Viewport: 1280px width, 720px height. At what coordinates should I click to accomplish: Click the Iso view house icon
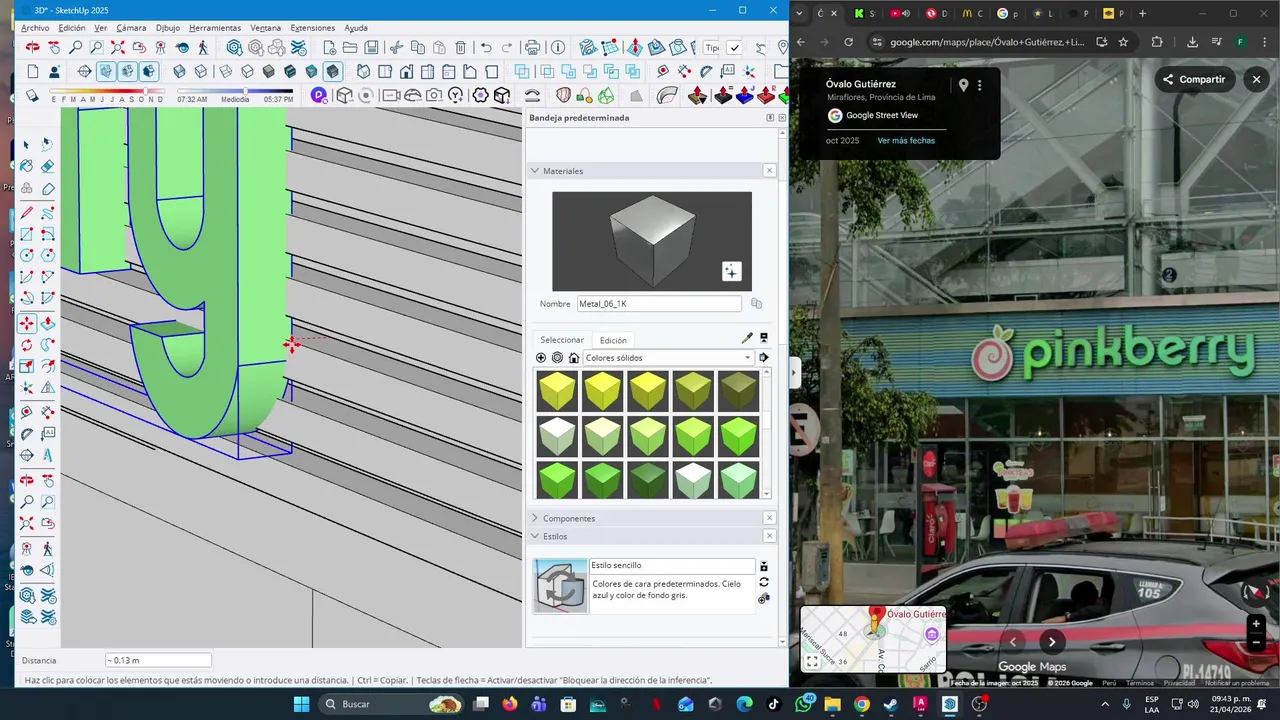pos(362,71)
